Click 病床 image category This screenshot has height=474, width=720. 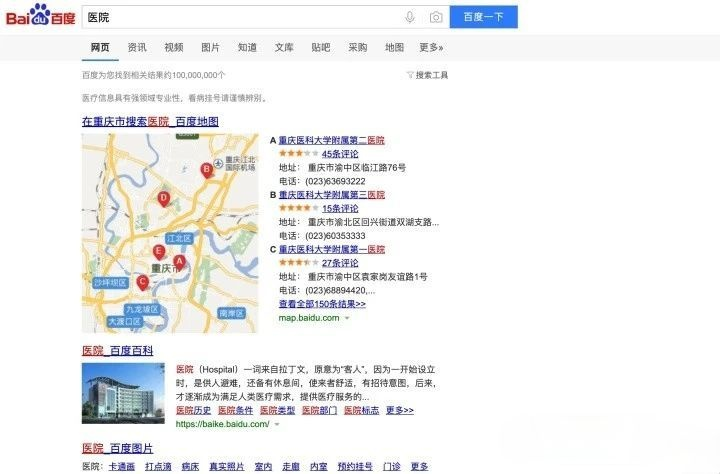tap(190, 467)
